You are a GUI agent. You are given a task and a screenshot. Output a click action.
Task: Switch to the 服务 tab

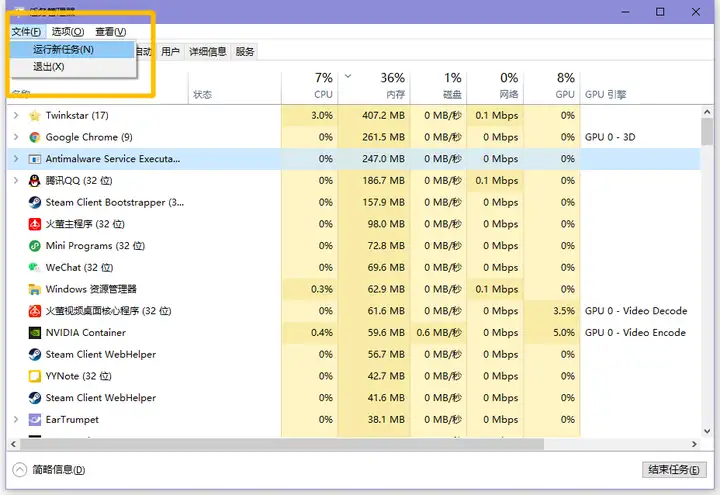(x=245, y=51)
